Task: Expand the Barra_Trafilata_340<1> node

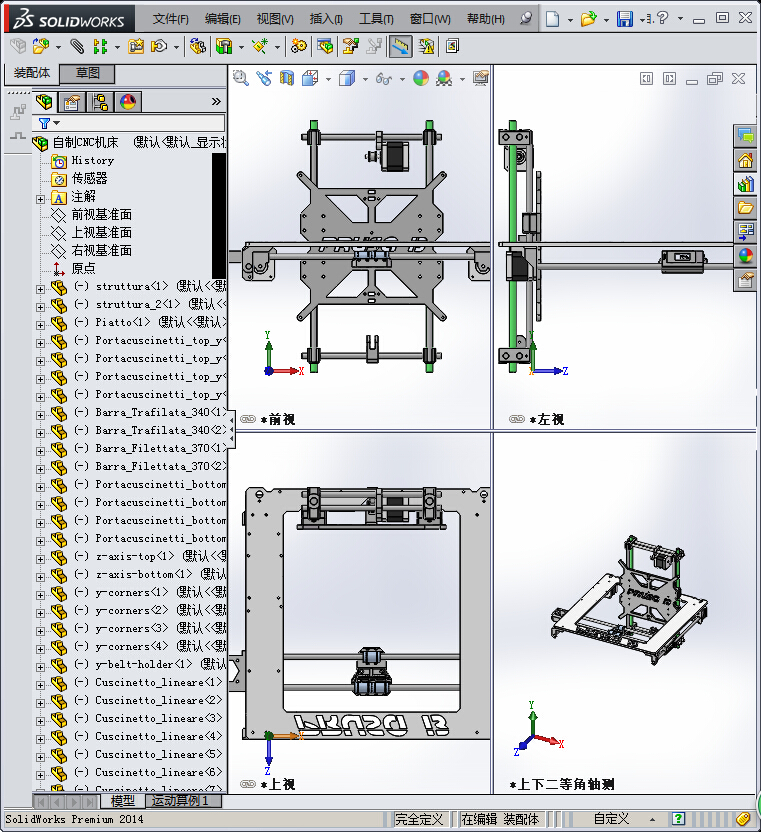Action: point(40,415)
